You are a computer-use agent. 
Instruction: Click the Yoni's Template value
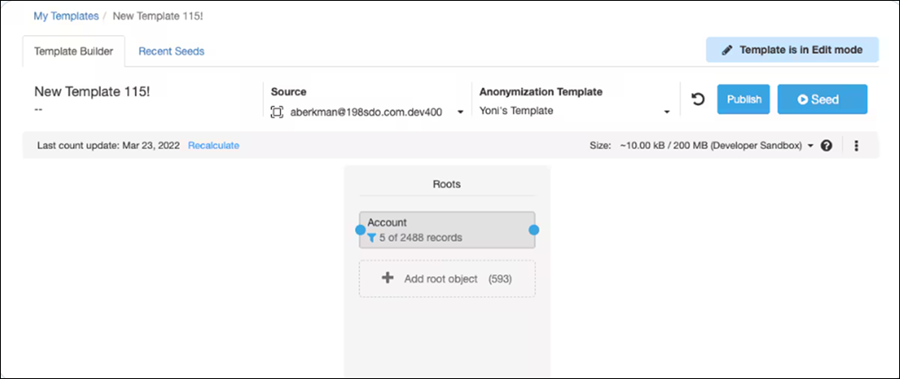pos(517,111)
